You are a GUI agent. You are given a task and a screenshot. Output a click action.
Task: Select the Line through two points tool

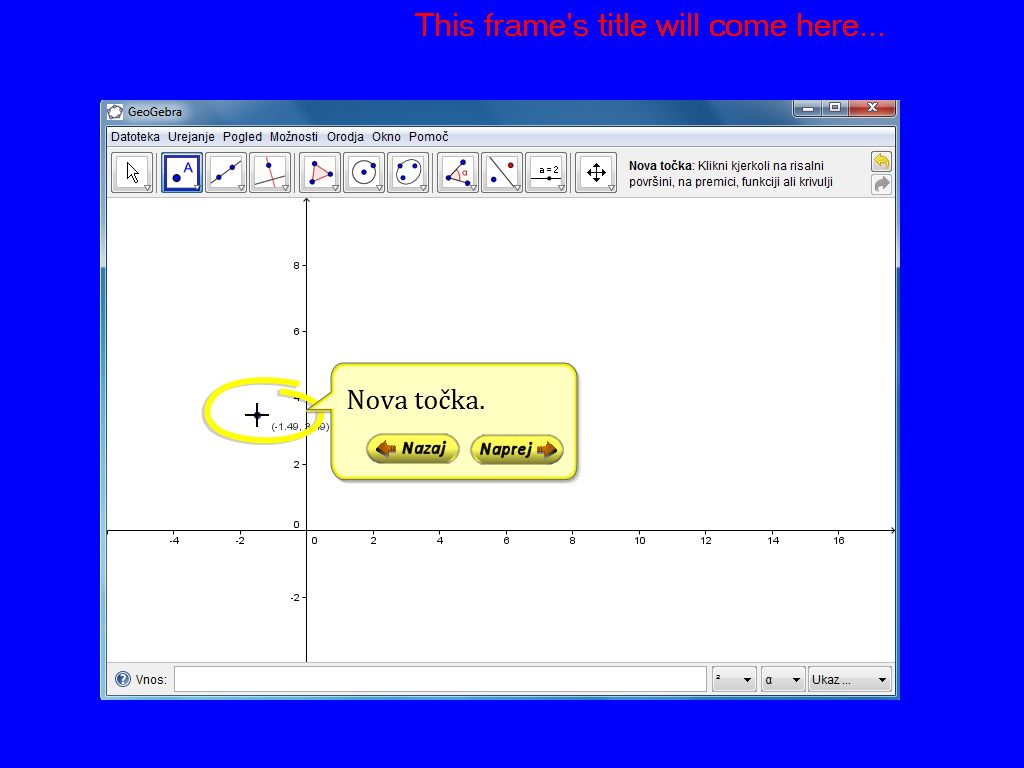coord(226,172)
